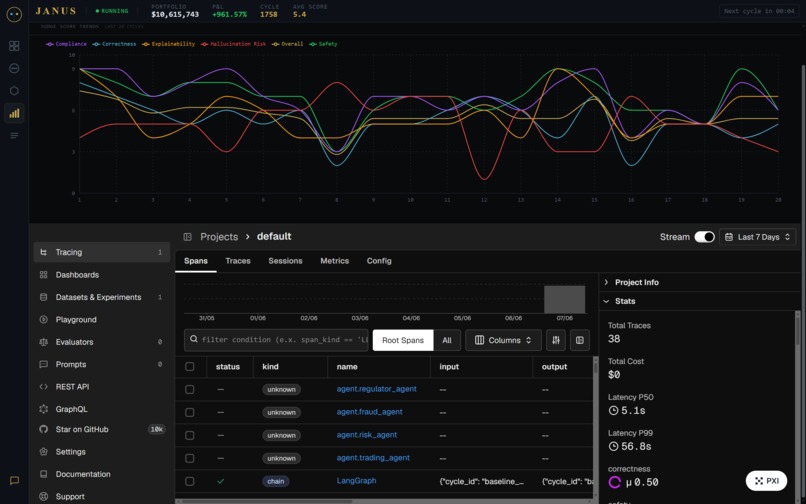
Task: Select the bar chart analytics icon
Action: pos(14,113)
